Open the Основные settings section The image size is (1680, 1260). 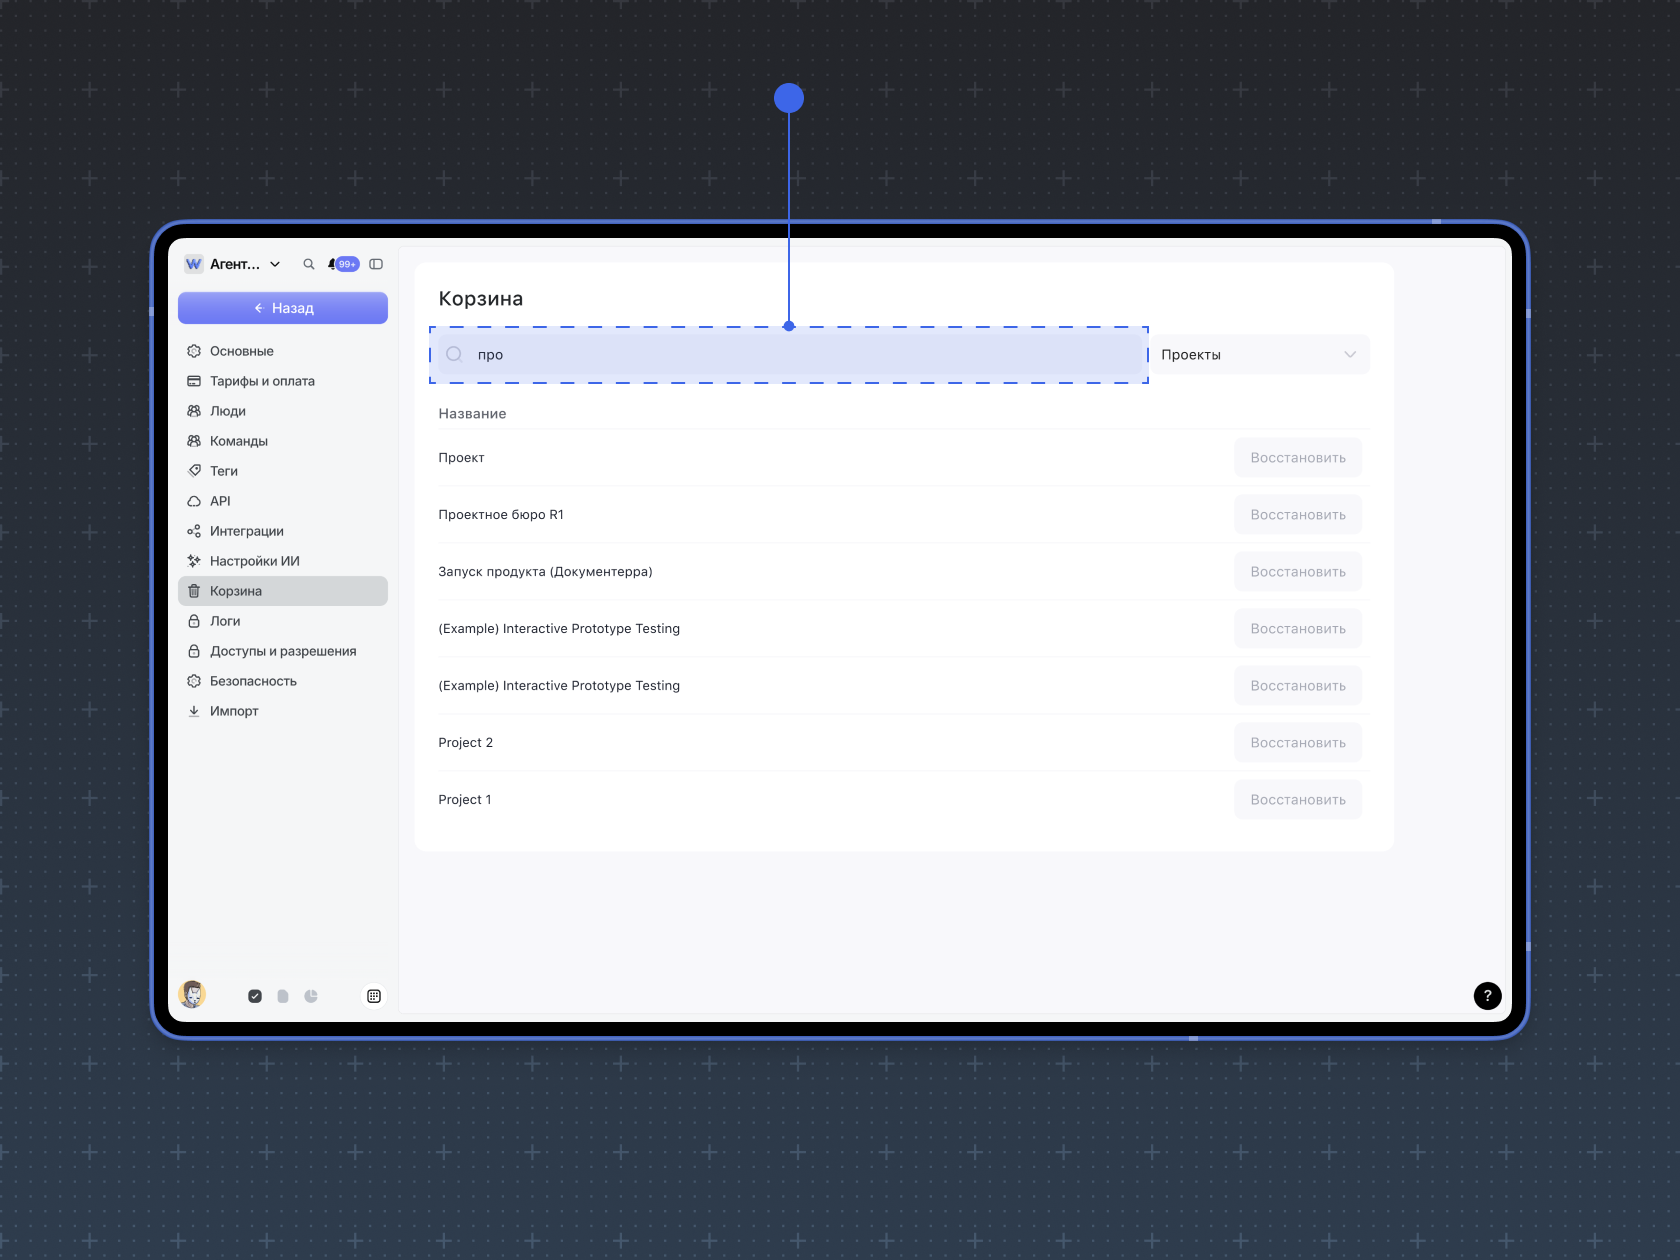point(241,351)
